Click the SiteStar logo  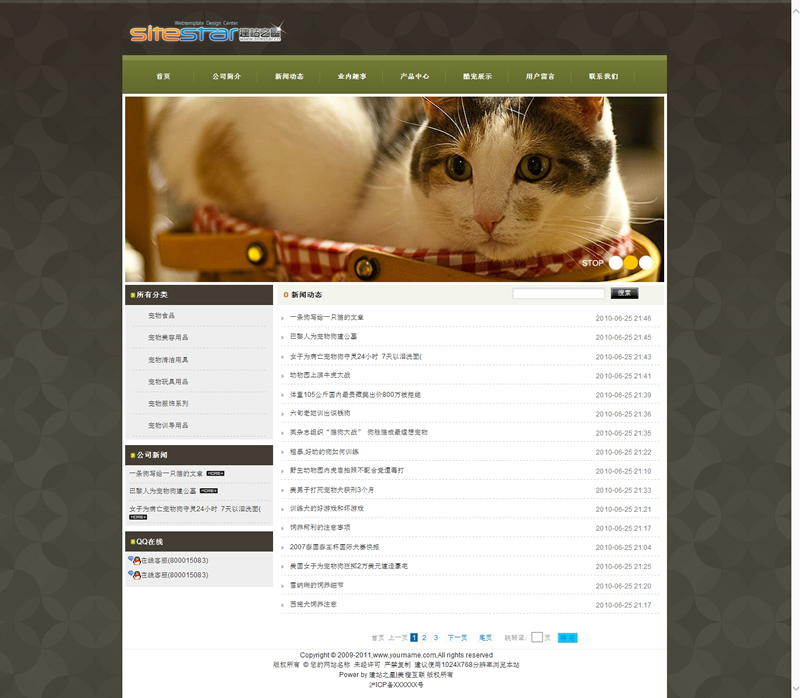coord(206,32)
